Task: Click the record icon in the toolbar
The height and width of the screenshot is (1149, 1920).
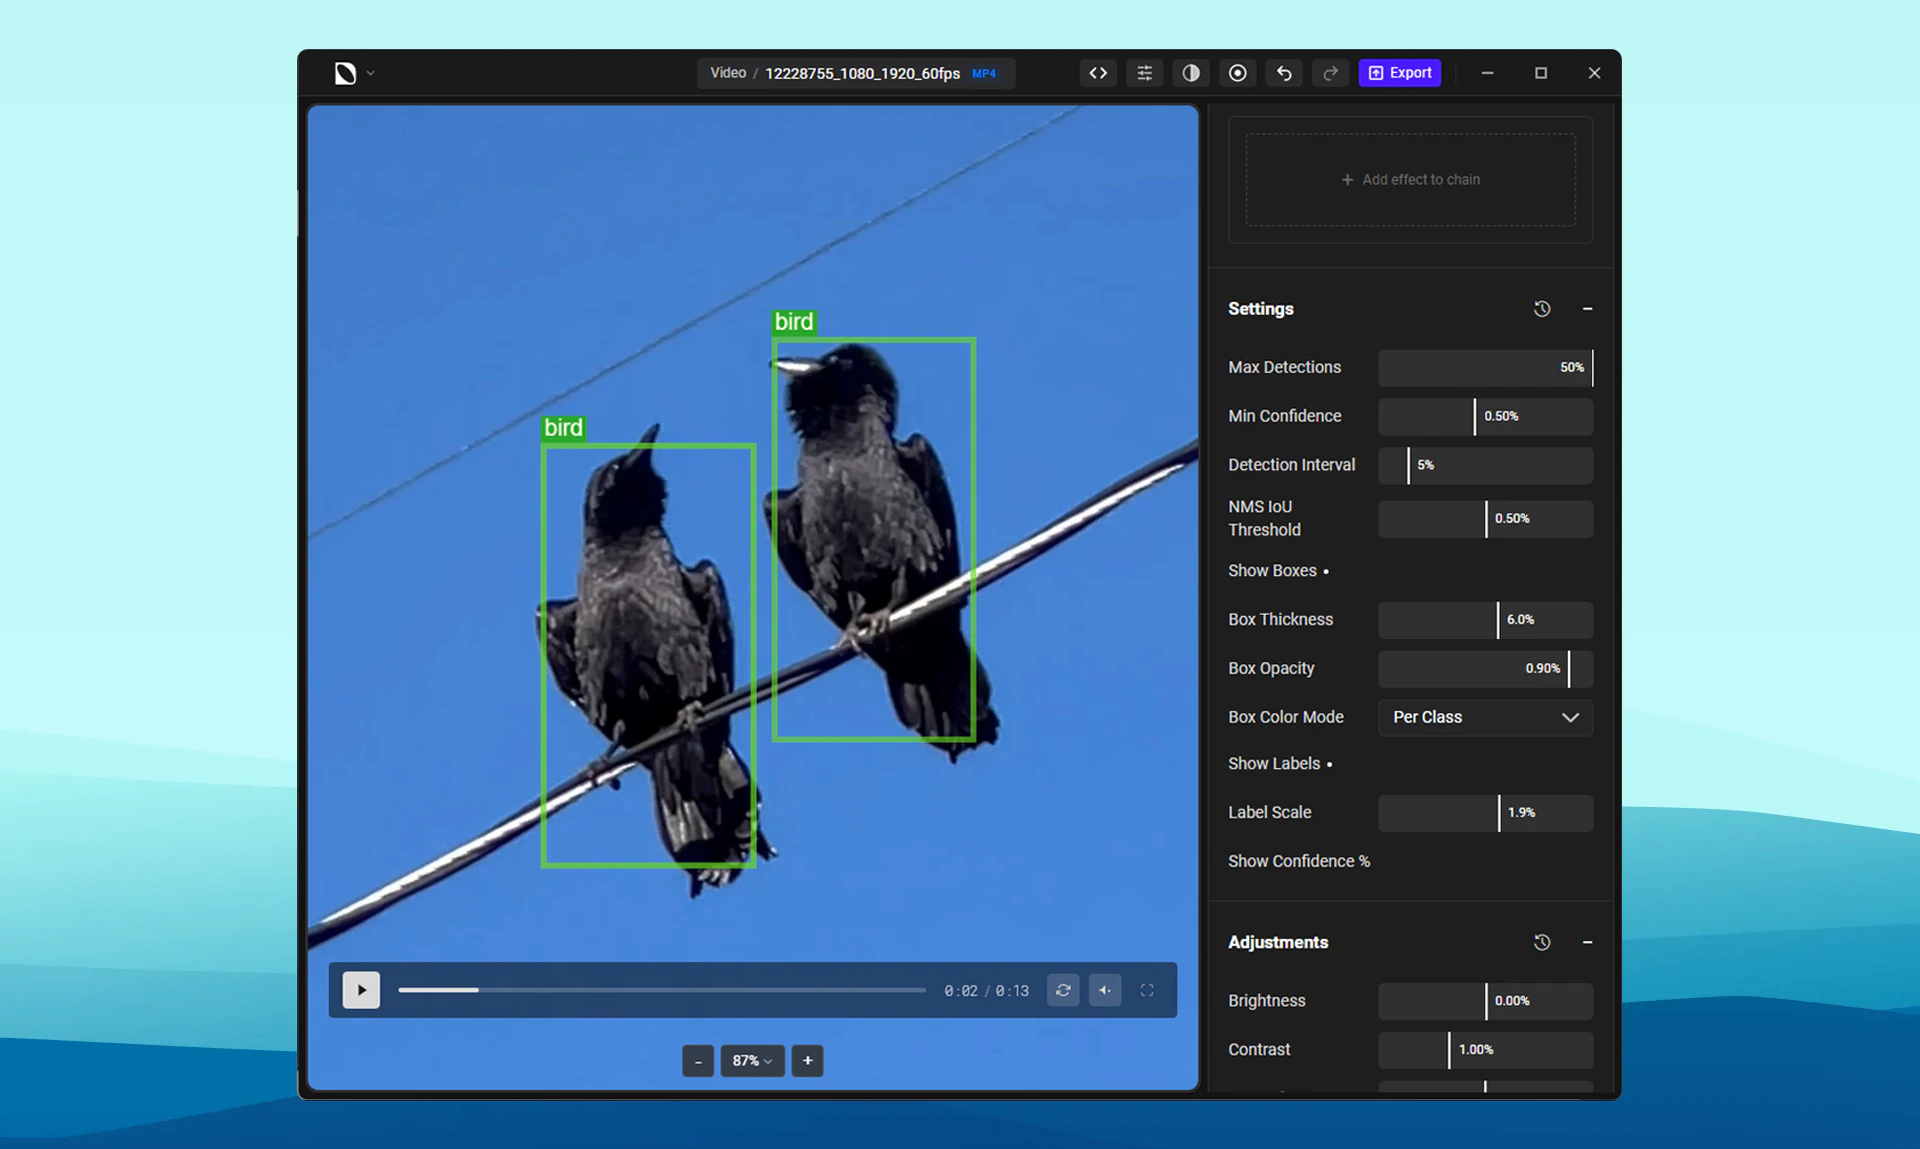Action: pos(1237,72)
